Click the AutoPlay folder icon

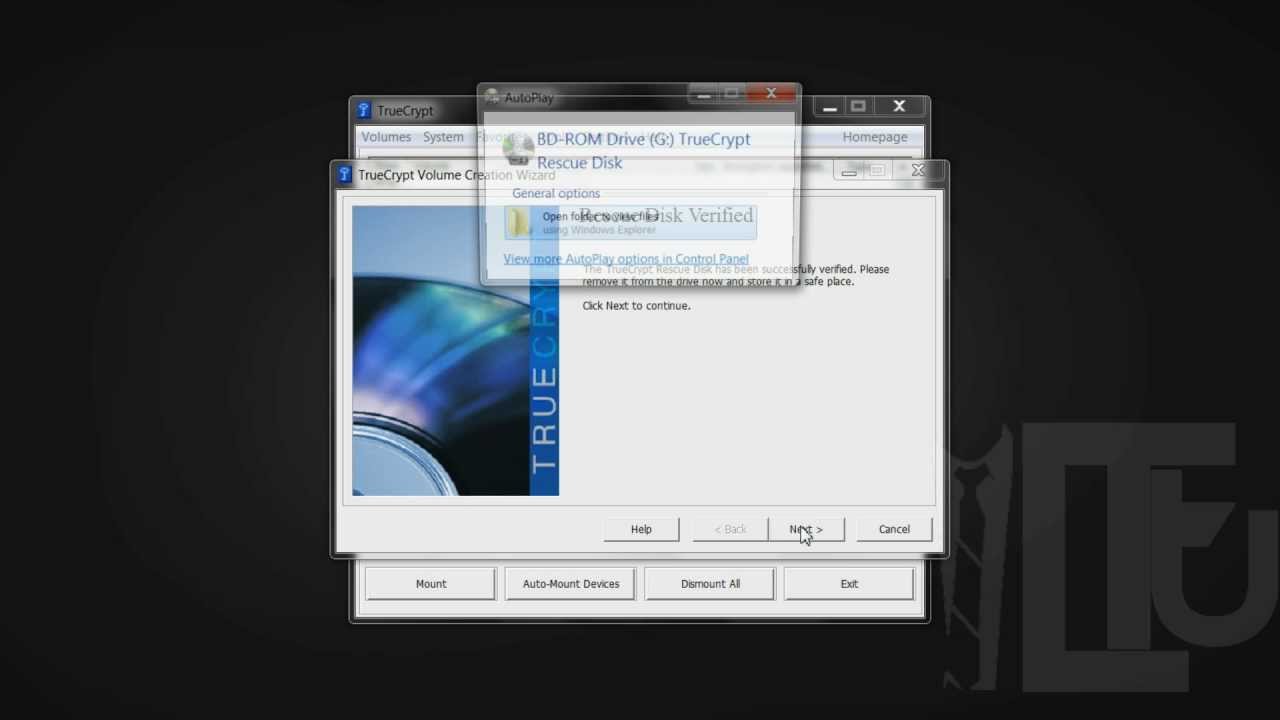pos(520,222)
